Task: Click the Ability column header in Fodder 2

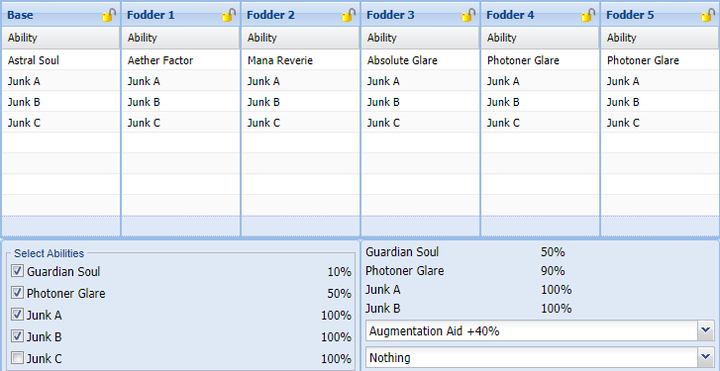Action: (300, 38)
